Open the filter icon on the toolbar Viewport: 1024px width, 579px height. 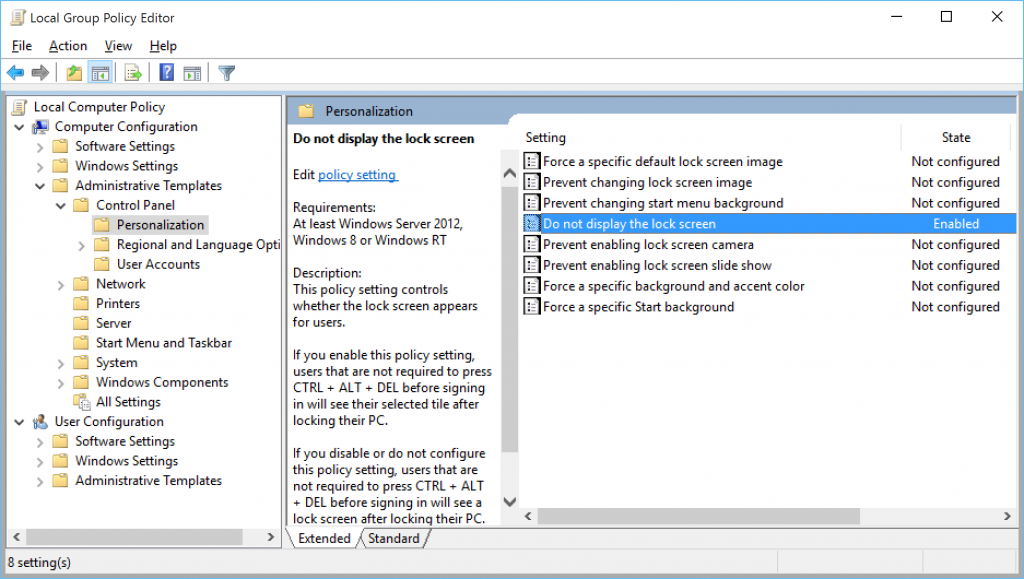pos(226,71)
